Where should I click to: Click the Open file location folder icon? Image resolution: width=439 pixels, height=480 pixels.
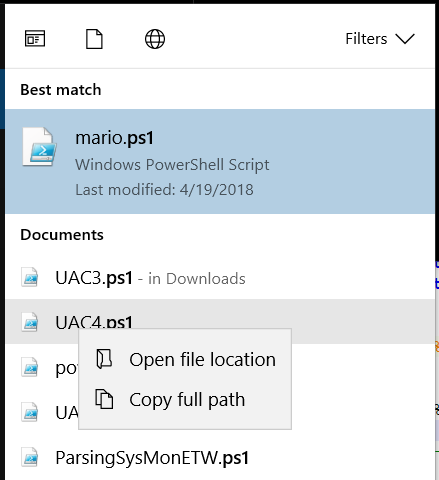click(104, 359)
